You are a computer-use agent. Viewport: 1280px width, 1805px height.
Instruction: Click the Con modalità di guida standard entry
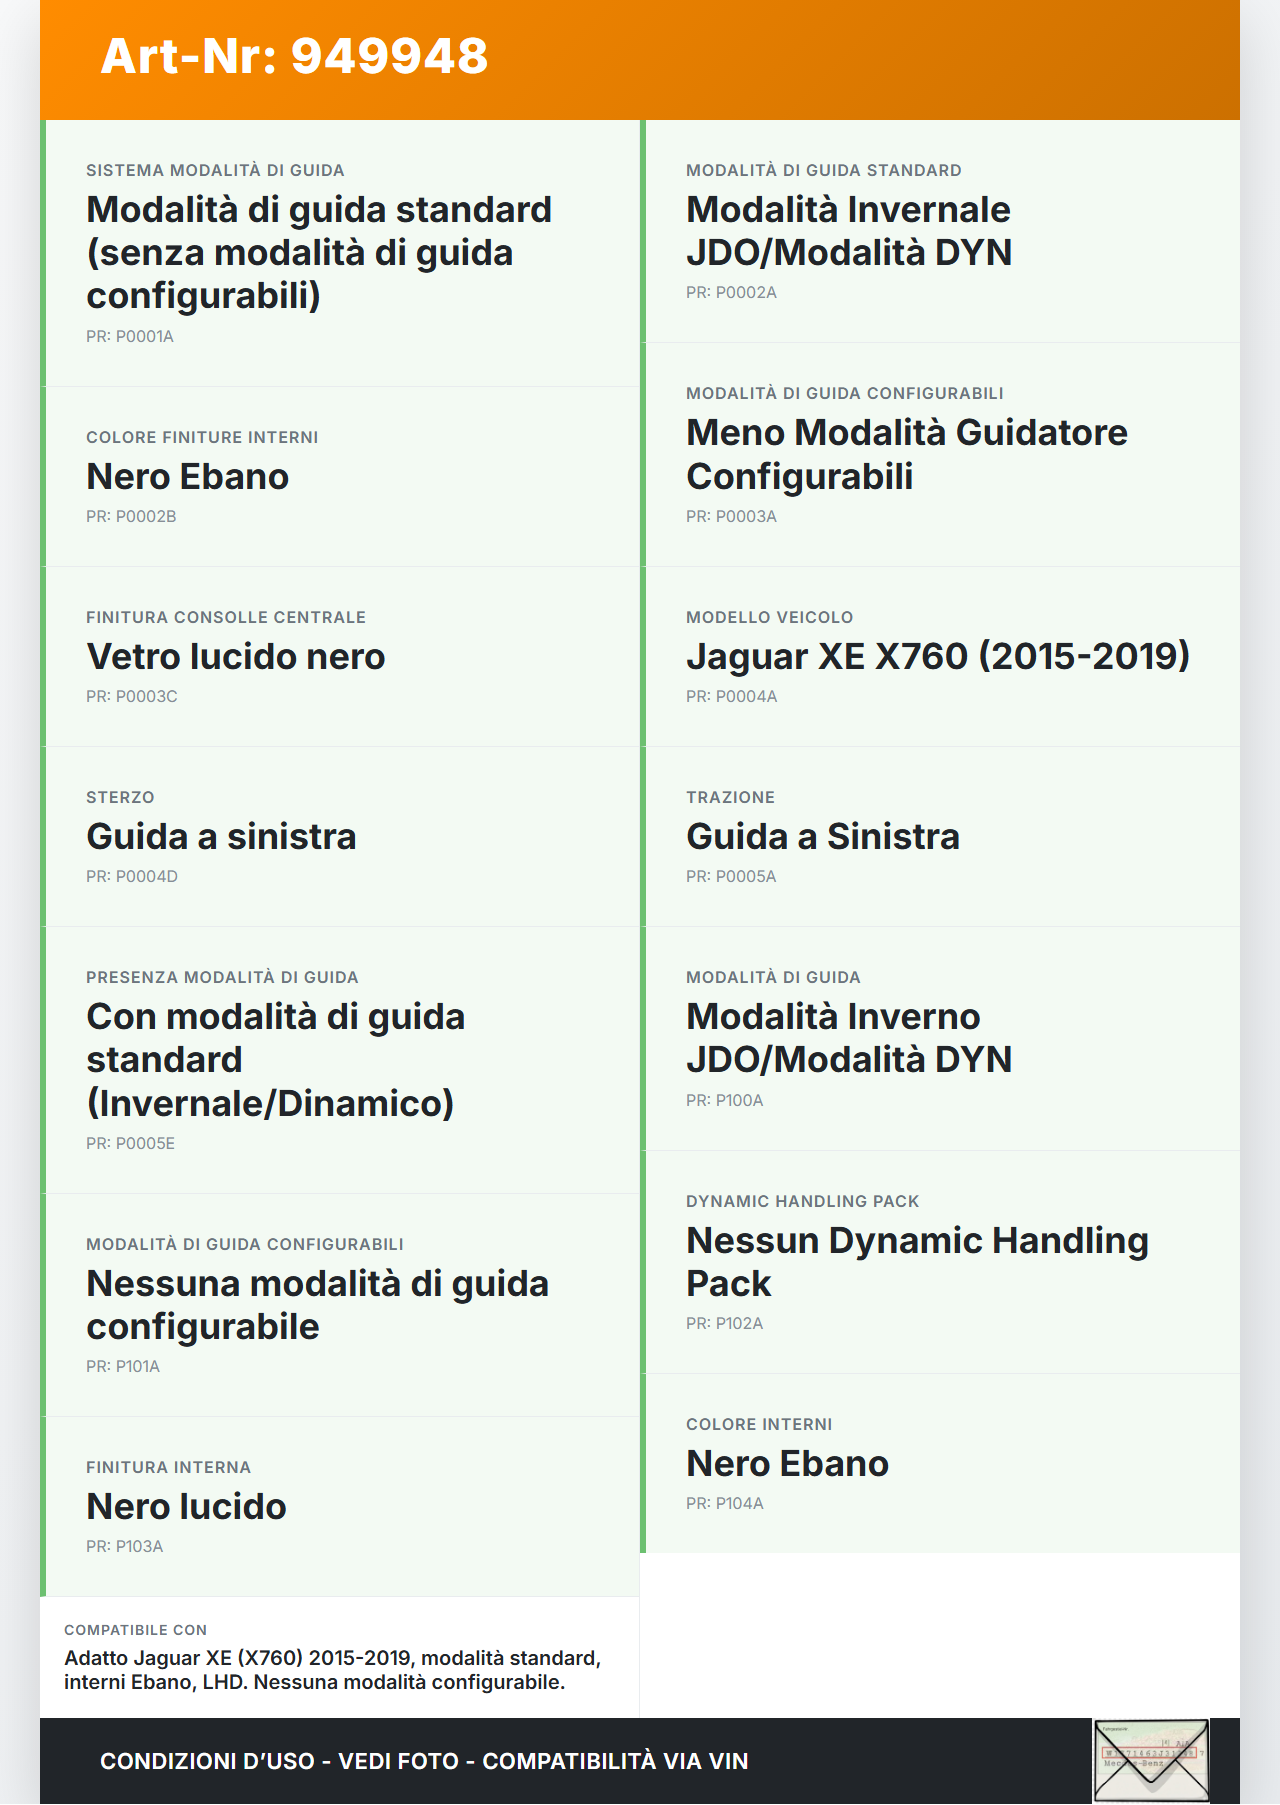[275, 1060]
